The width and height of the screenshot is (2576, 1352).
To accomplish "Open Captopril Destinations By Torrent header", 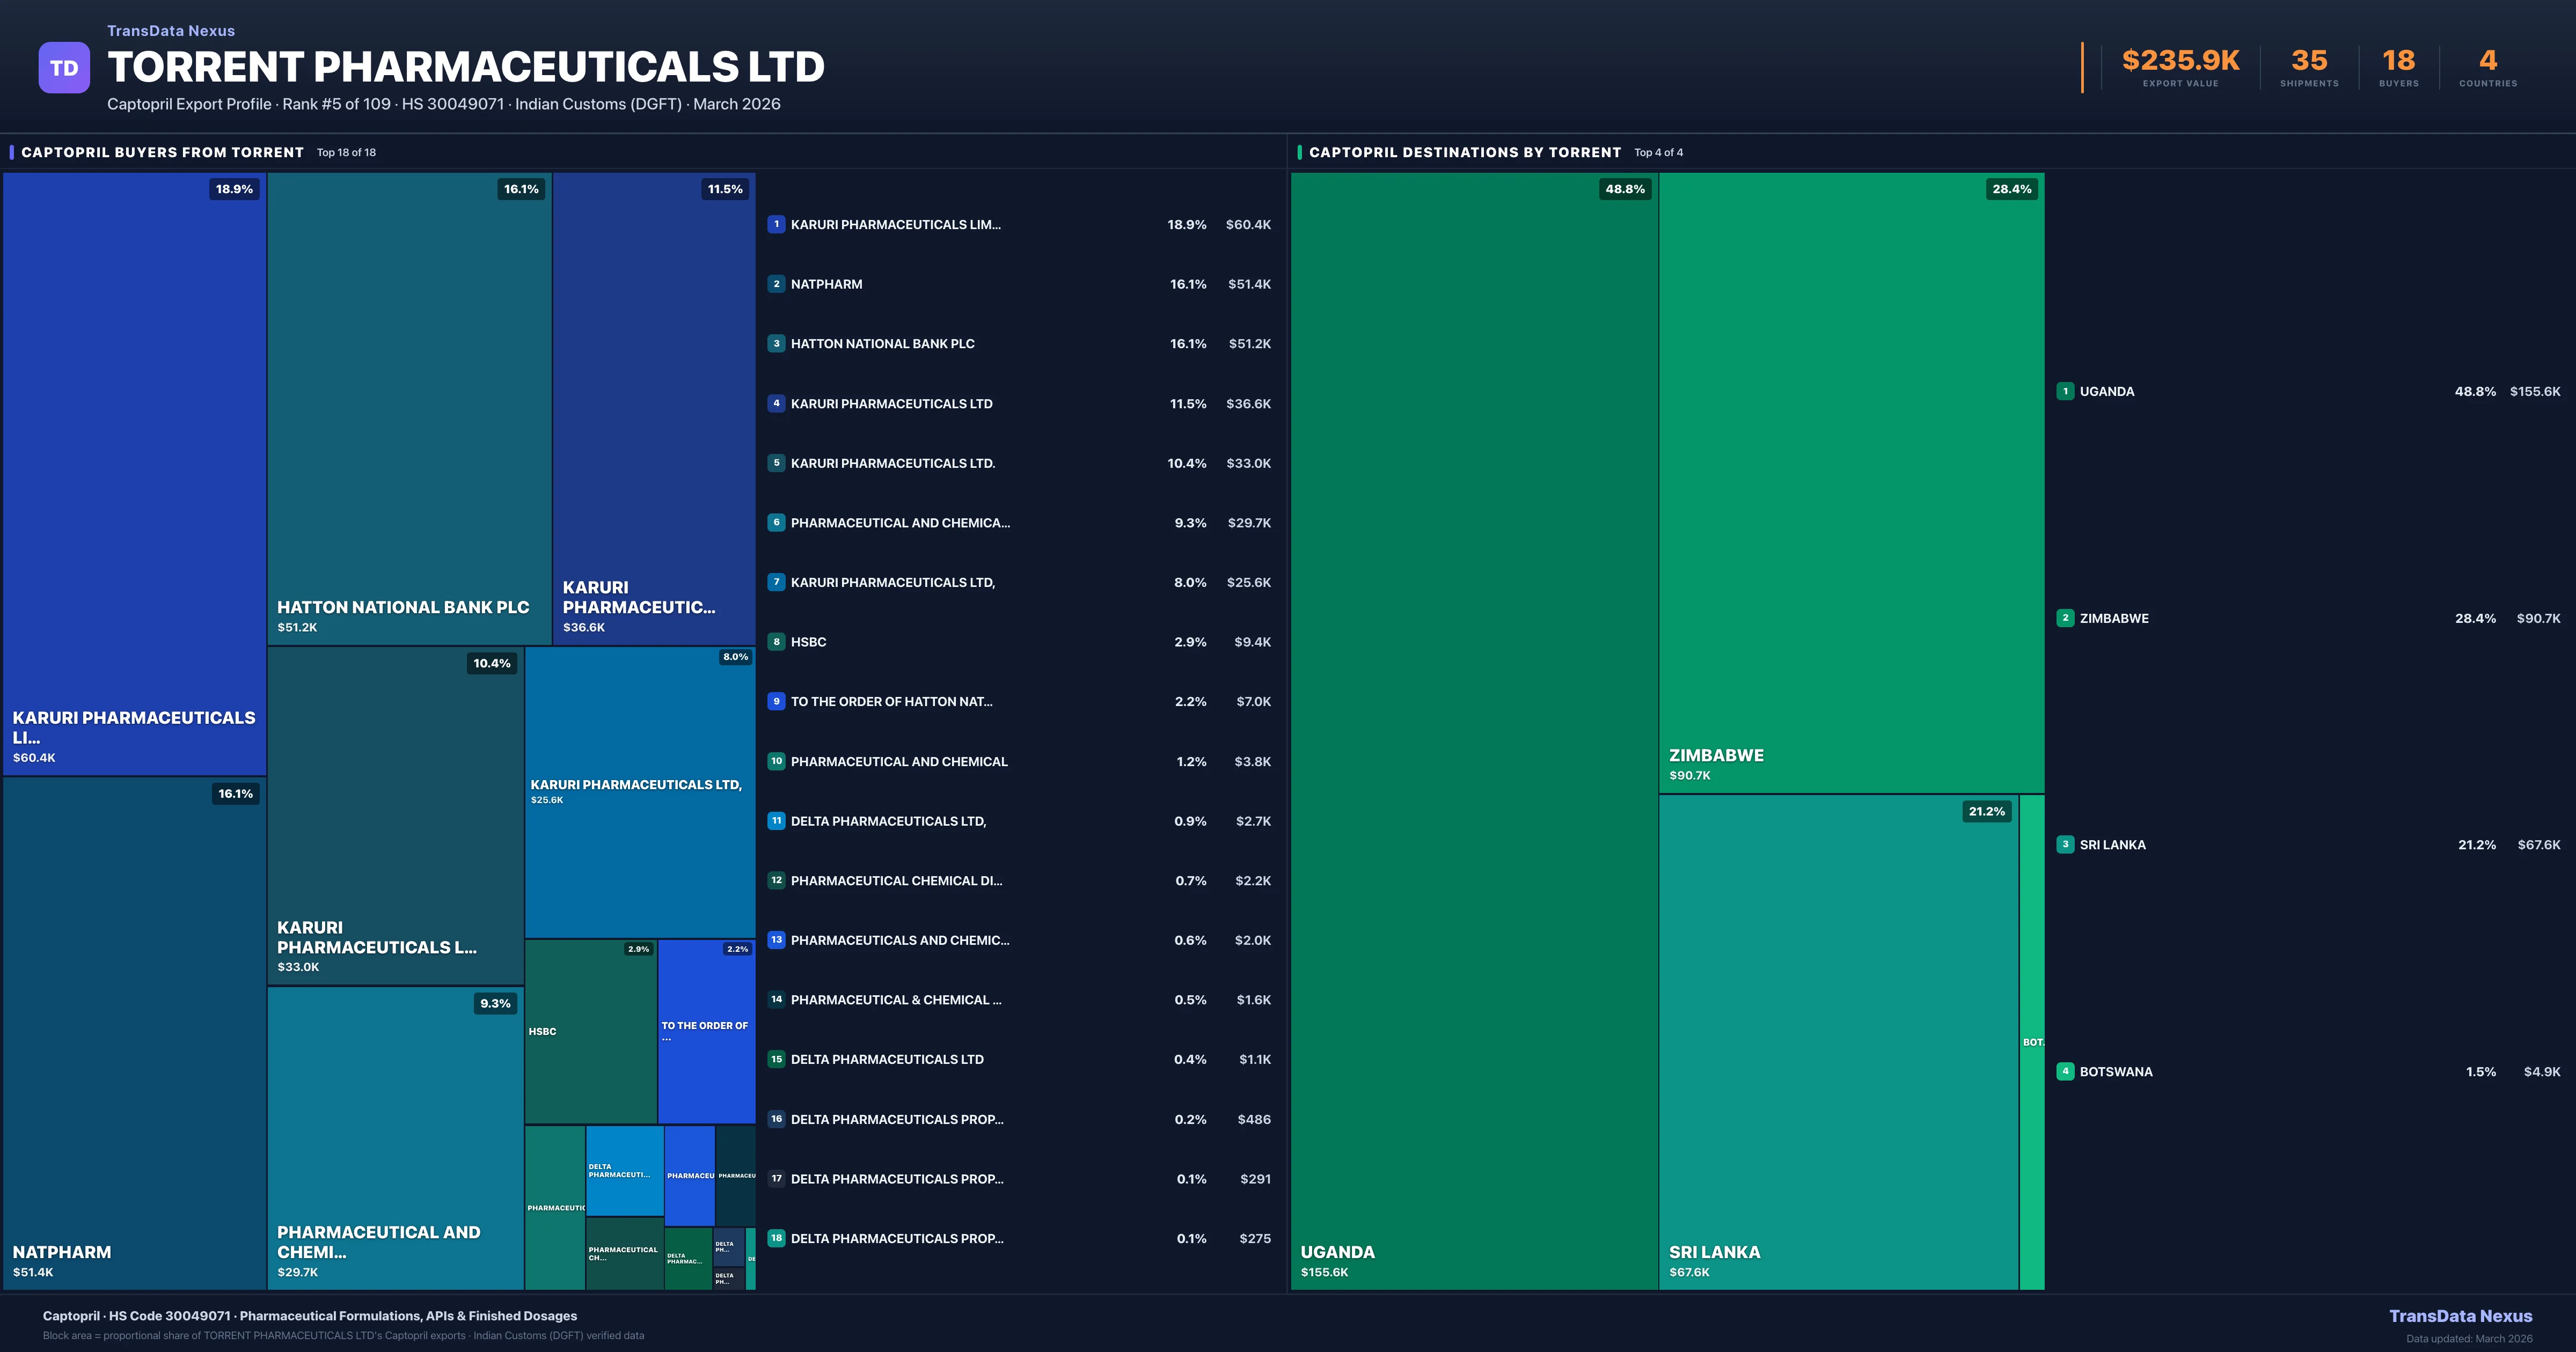I will coord(1464,152).
